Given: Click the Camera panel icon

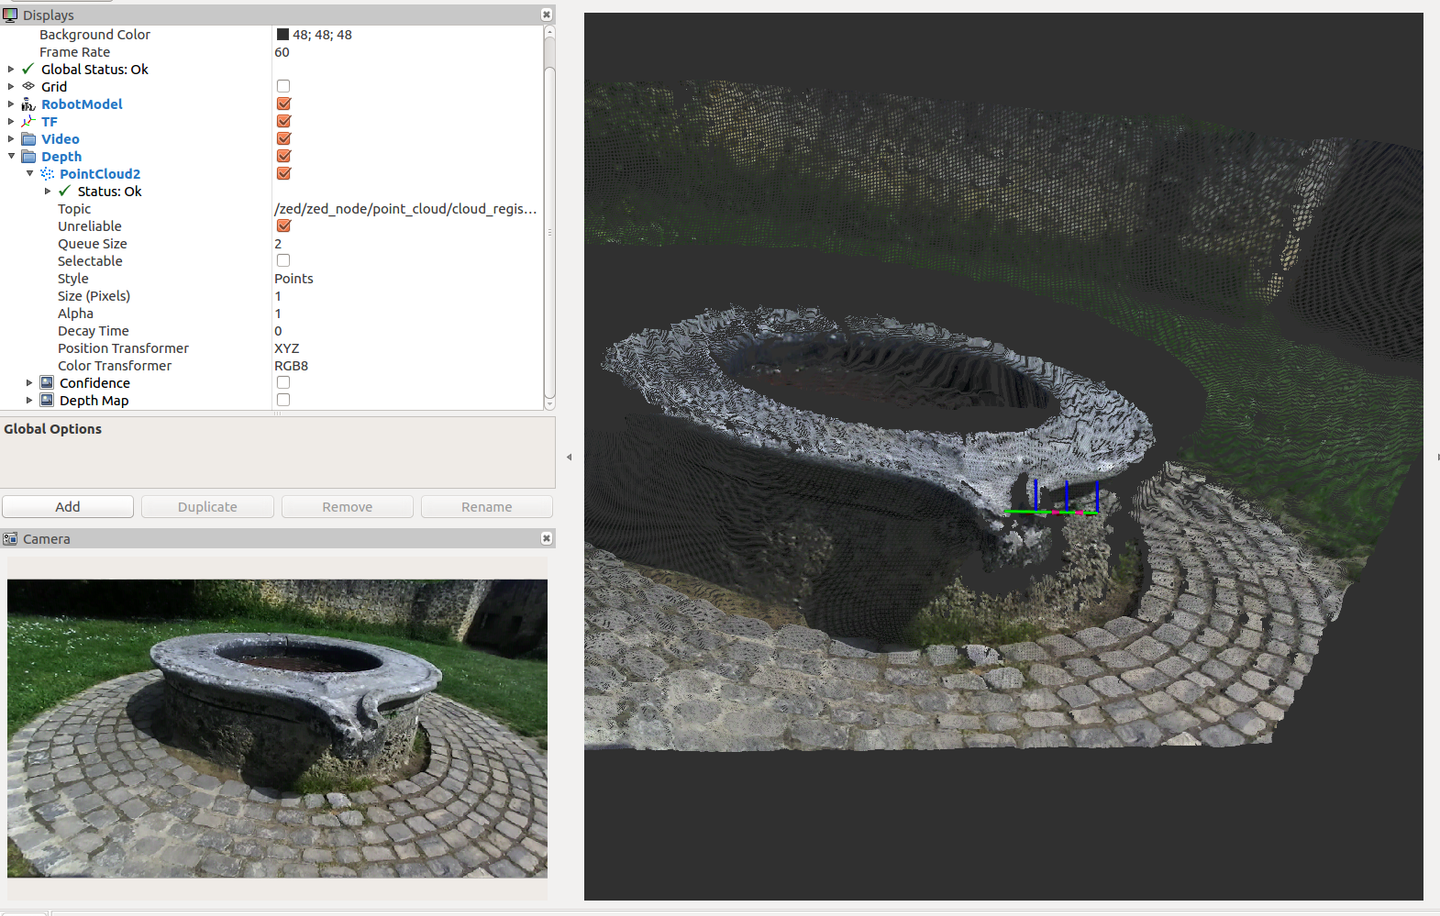Looking at the screenshot, I should (x=12, y=538).
